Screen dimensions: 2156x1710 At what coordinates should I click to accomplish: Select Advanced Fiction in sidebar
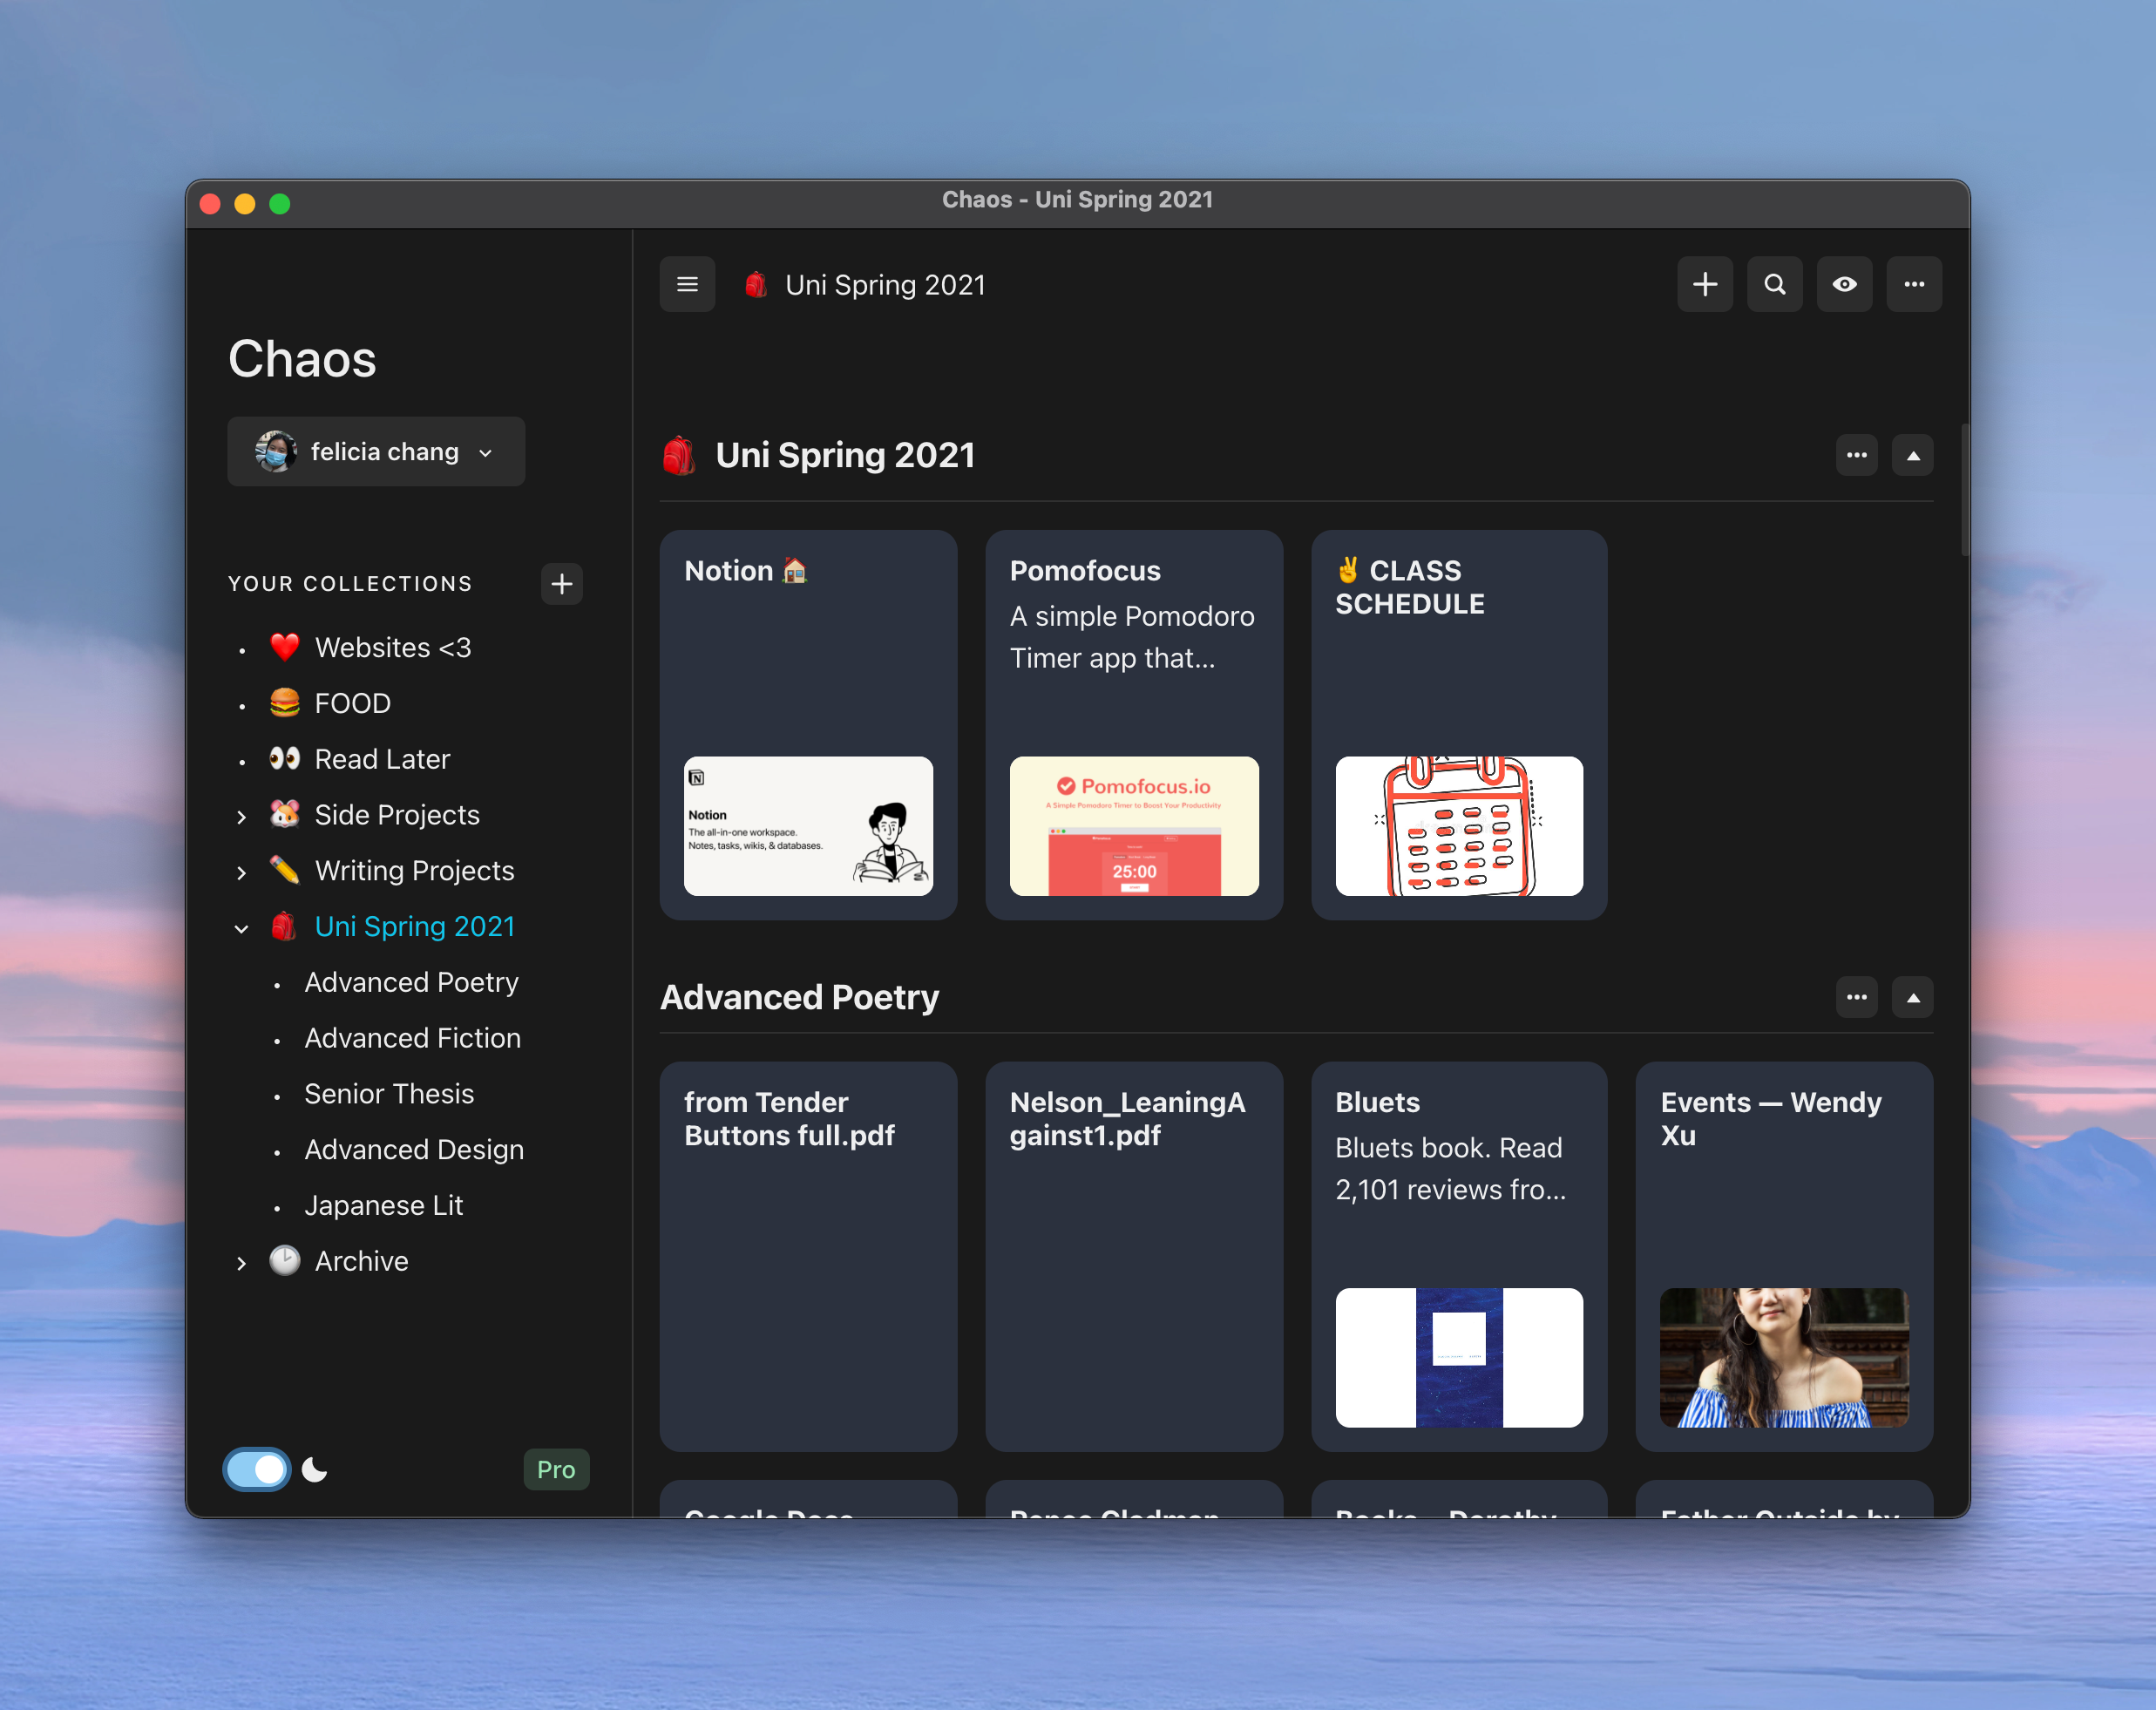coord(412,1038)
